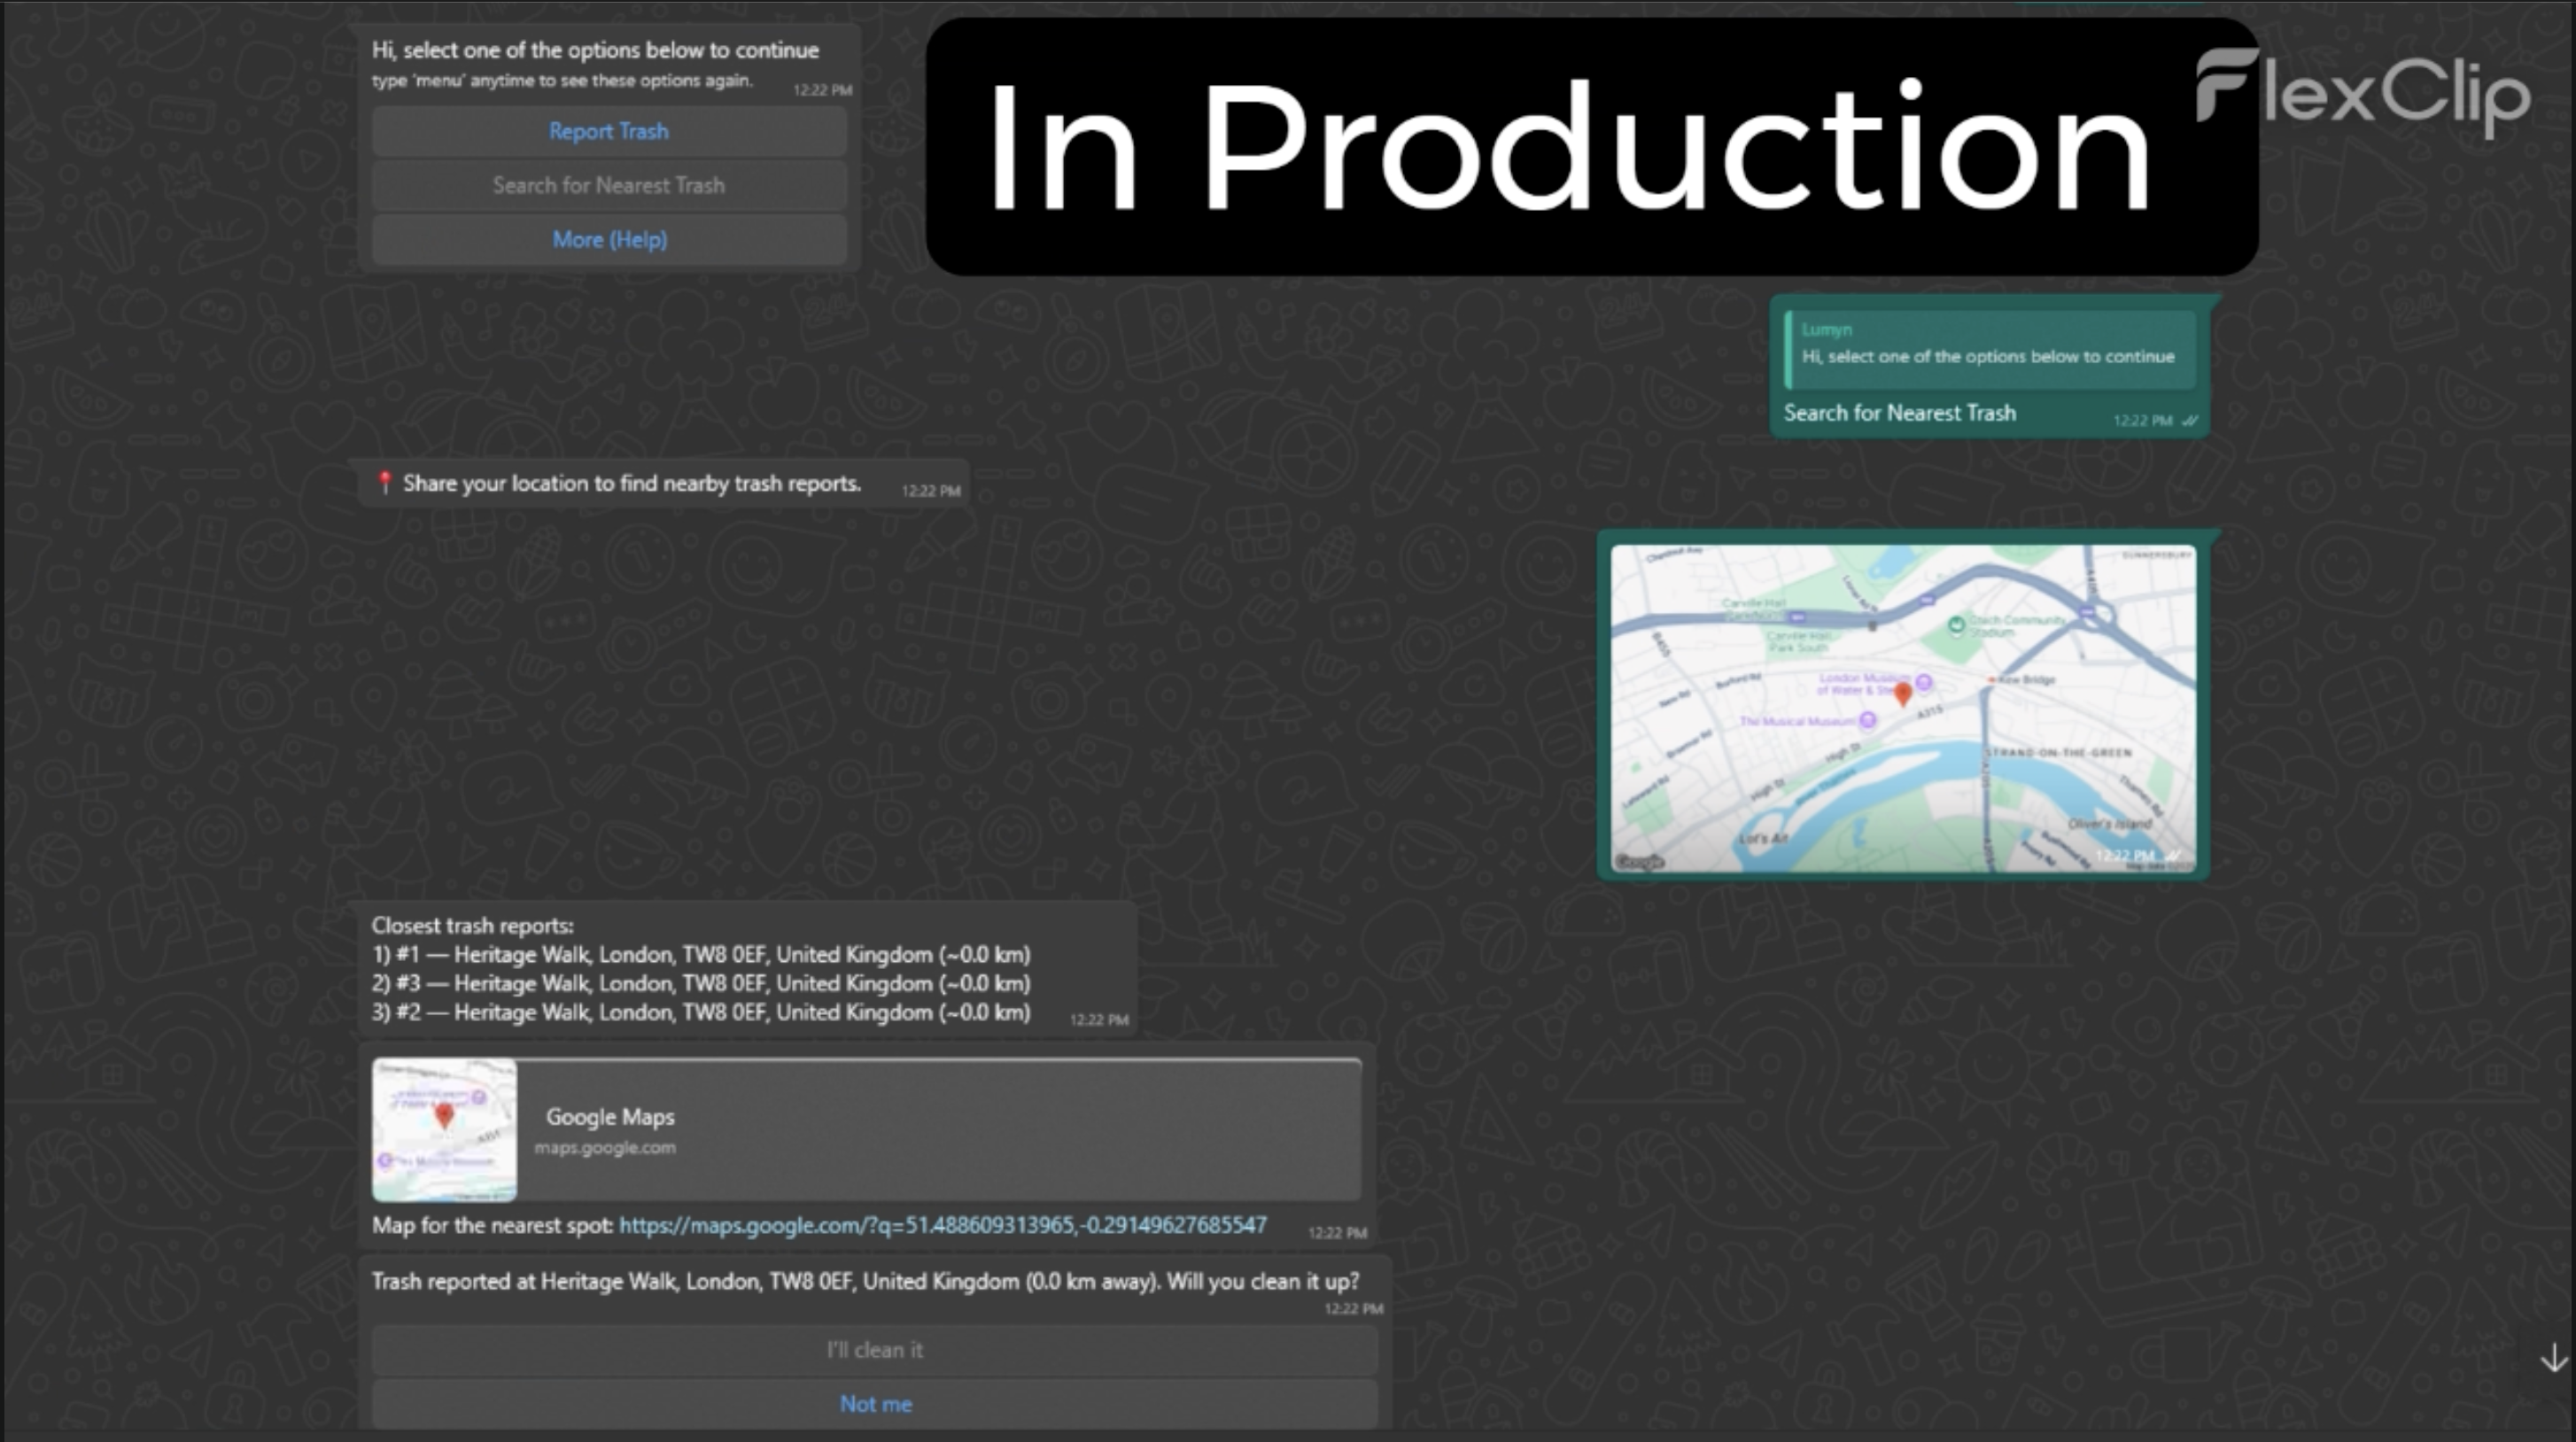Viewport: 2576px width, 1442px height.
Task: Select the greyed Search for Nearest Trash option
Action: click(x=608, y=185)
